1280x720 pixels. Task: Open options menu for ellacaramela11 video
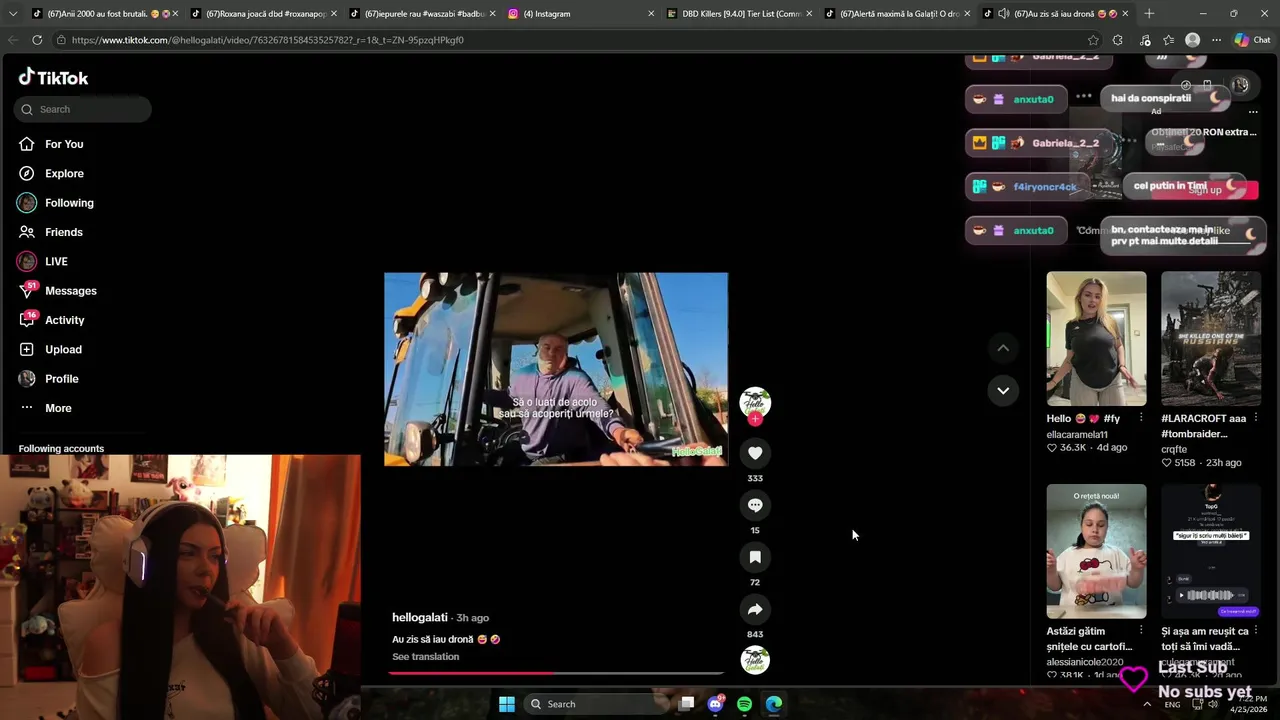1141,418
